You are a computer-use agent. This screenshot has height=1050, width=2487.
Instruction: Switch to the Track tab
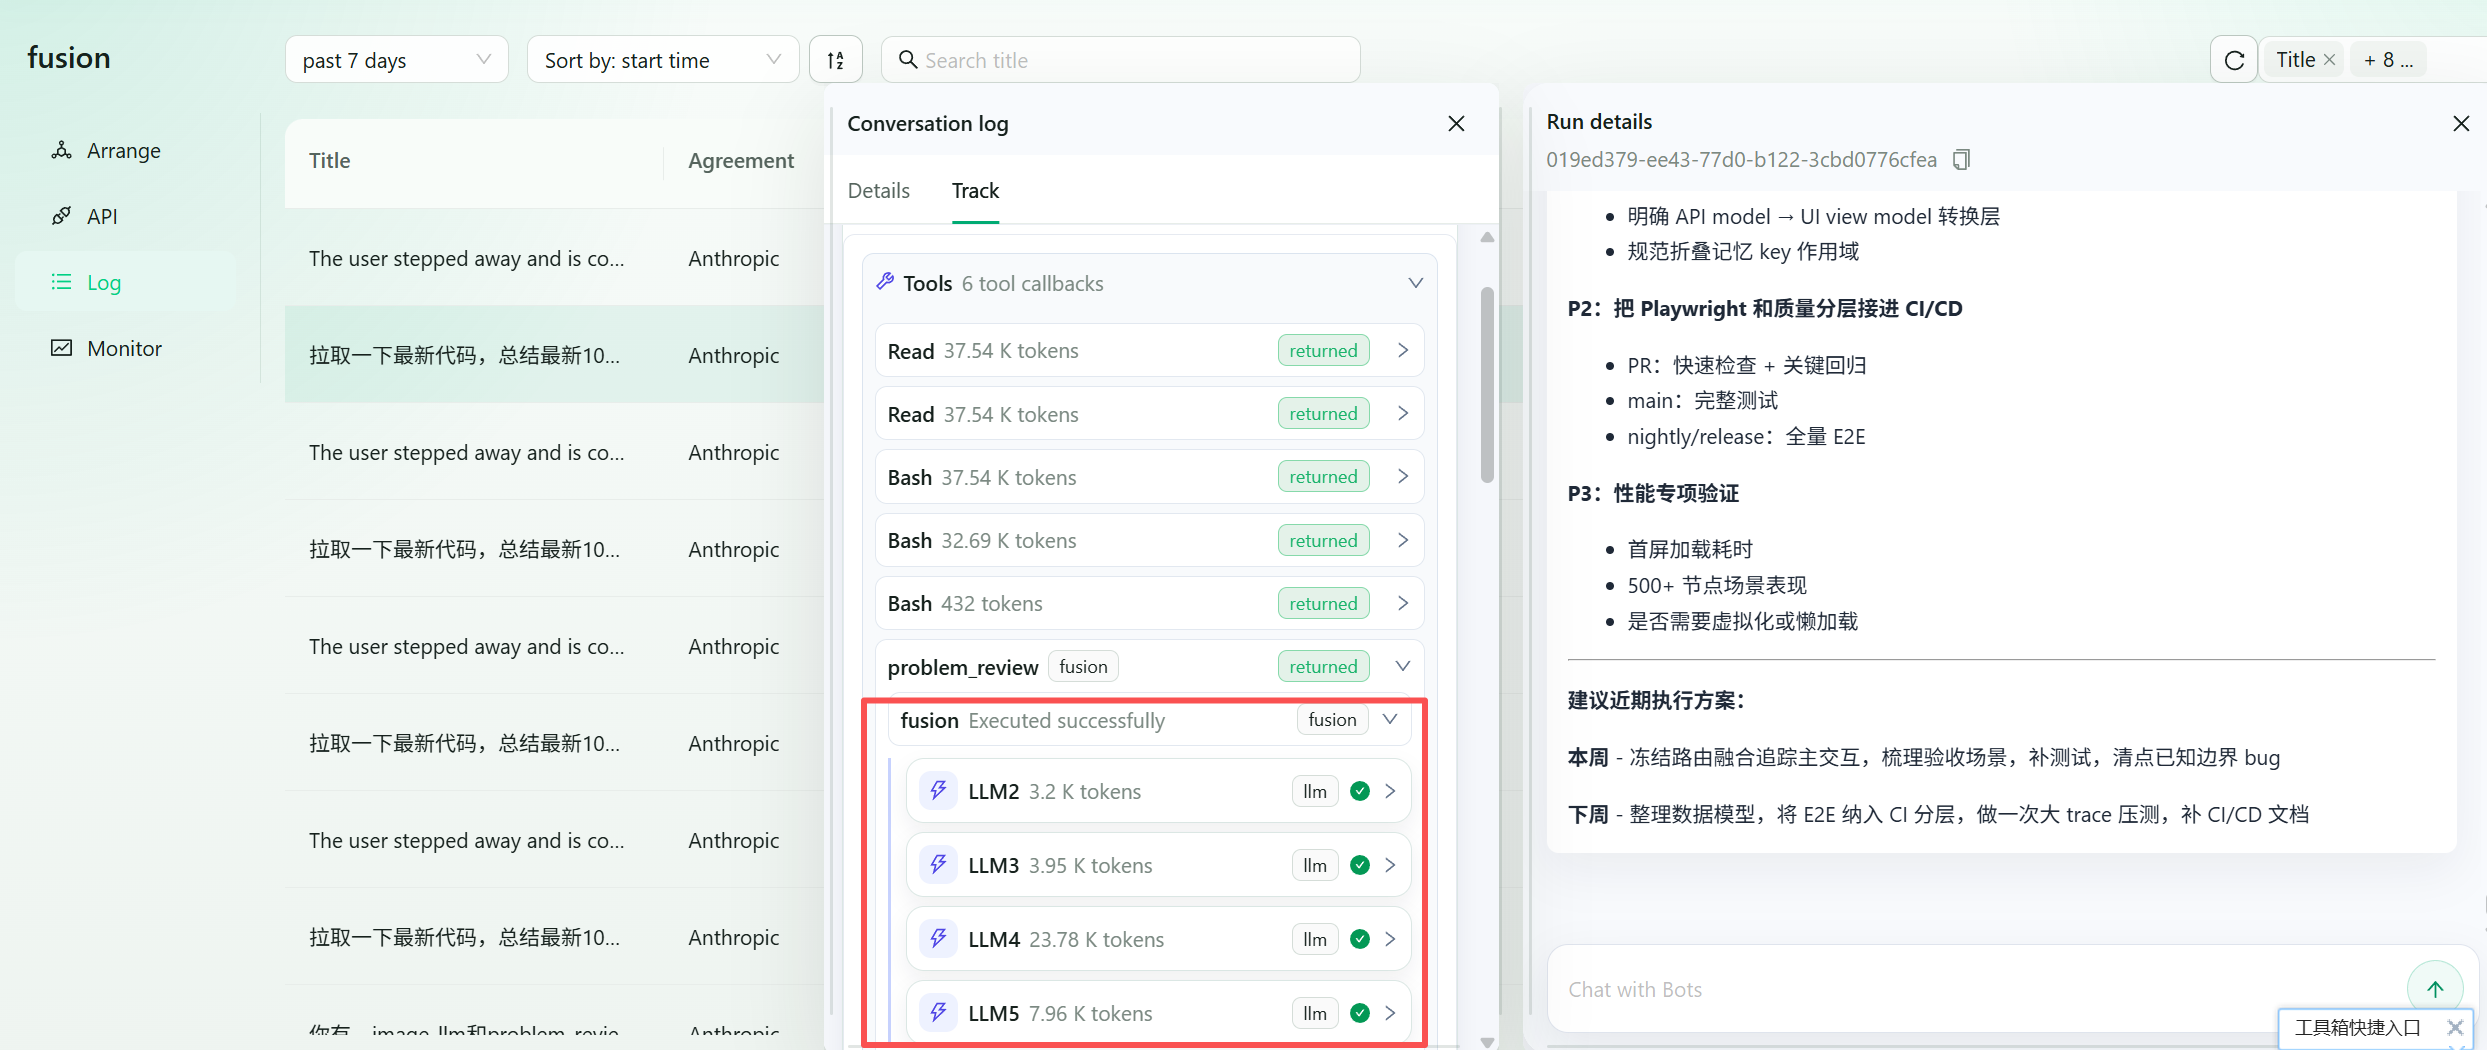click(975, 190)
